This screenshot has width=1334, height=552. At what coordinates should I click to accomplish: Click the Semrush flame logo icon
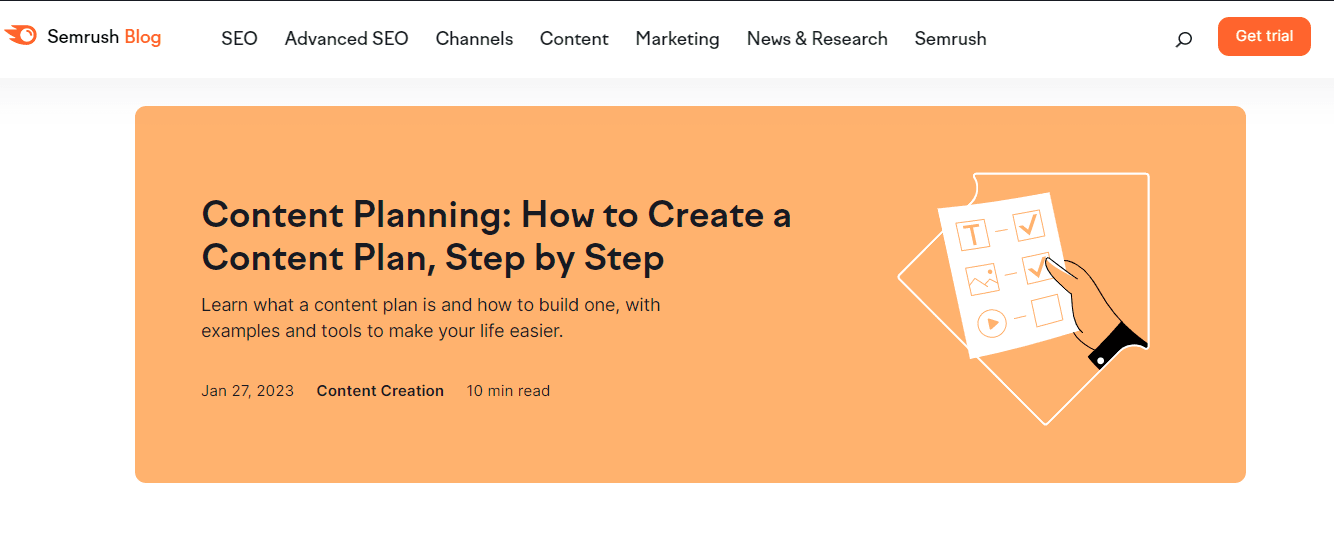tap(21, 37)
